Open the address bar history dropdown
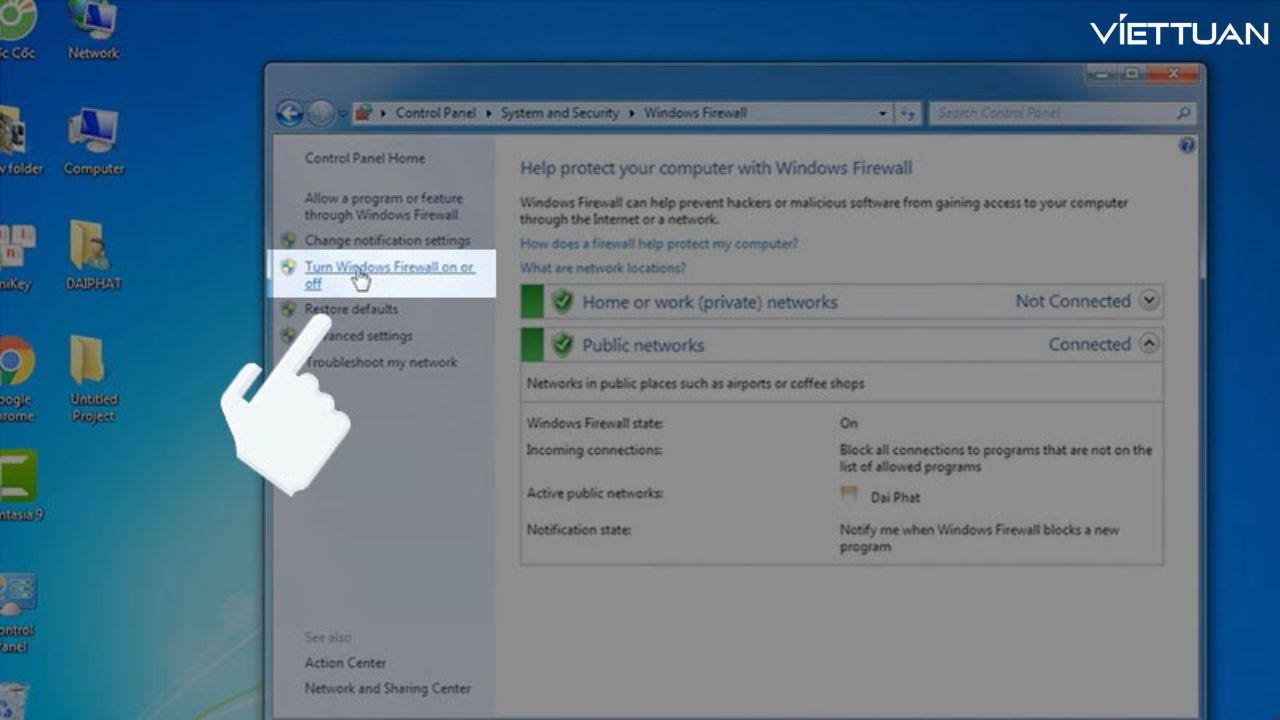Viewport: 1280px width, 720px height. pos(882,114)
